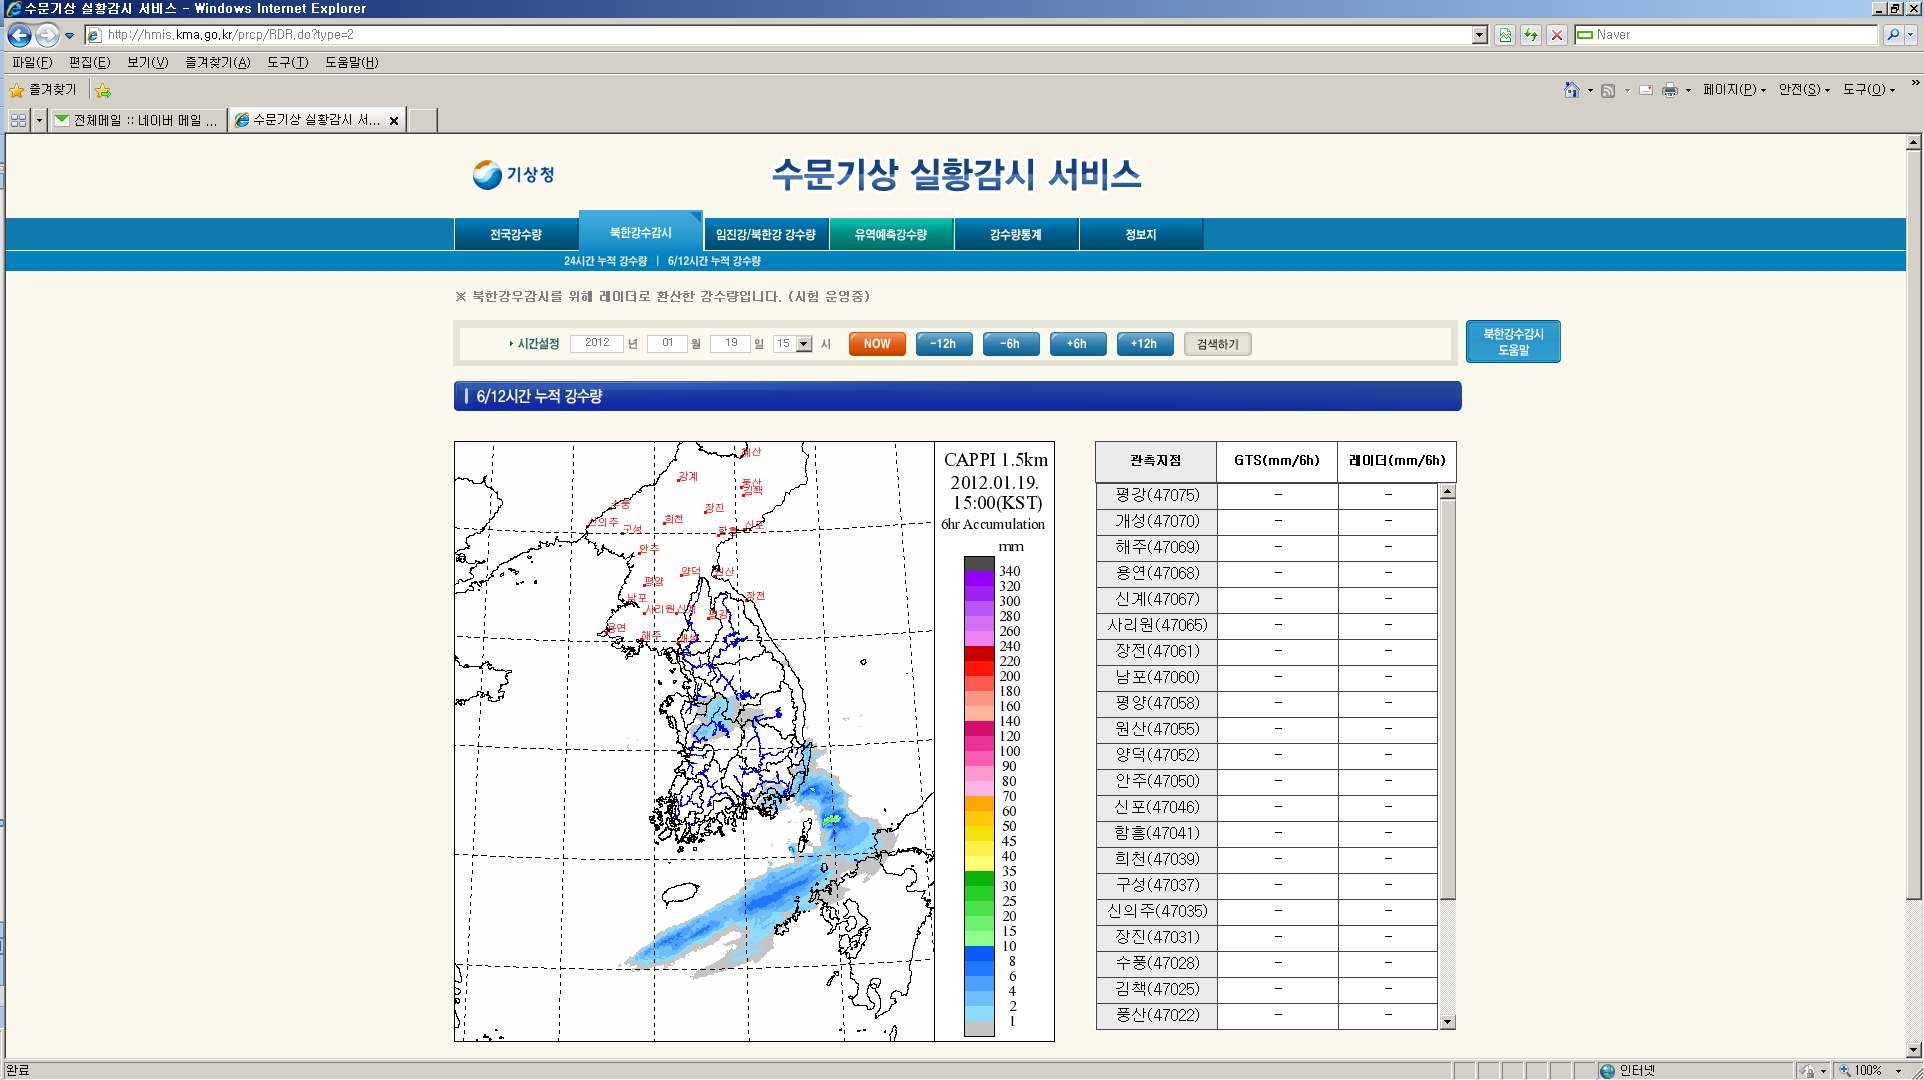Open the 유역예측강수량 tab
This screenshot has height=1080, width=1924.
coord(891,235)
